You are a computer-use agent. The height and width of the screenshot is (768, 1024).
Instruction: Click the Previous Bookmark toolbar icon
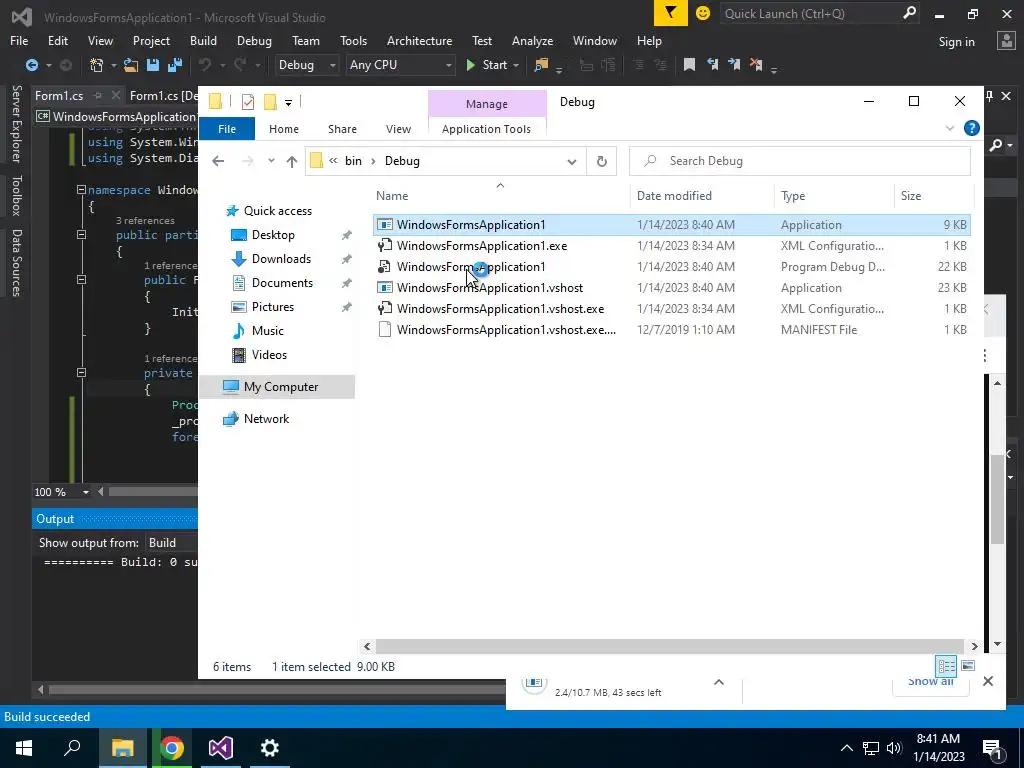(x=712, y=65)
